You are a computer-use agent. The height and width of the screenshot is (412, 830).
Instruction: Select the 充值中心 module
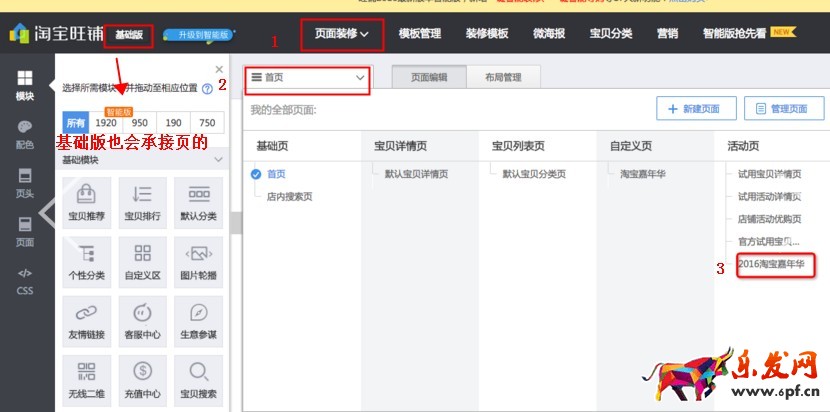(x=142, y=380)
